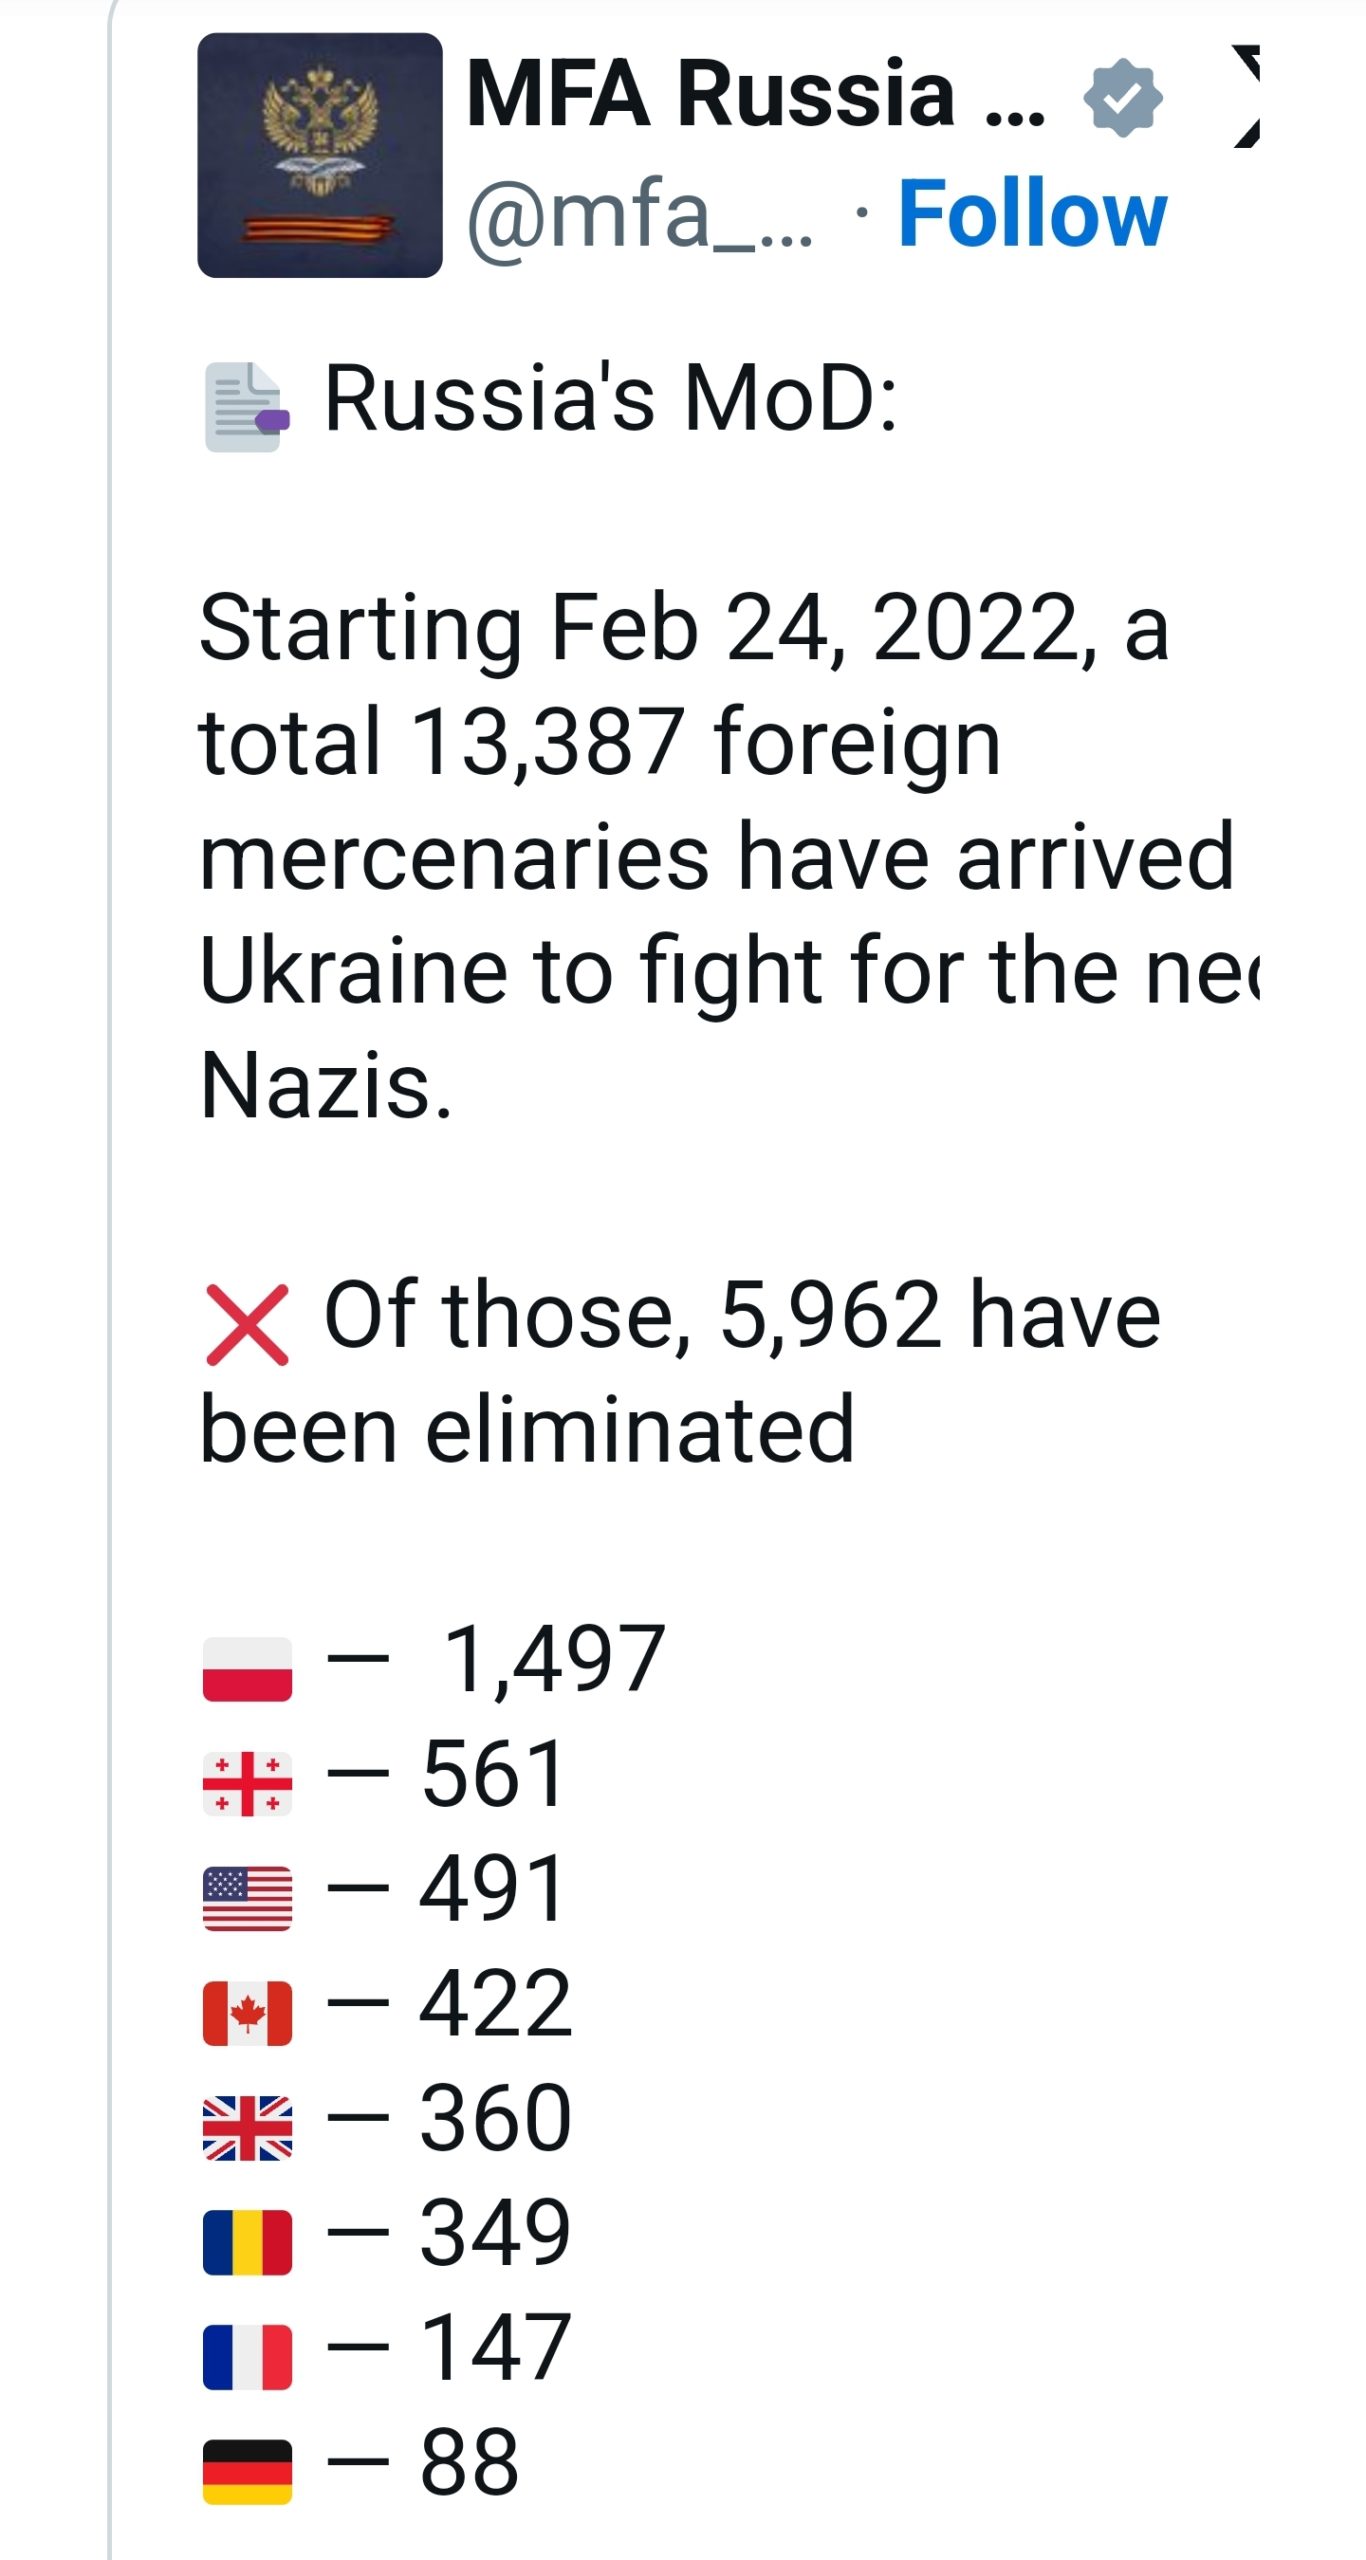The height and width of the screenshot is (2560, 1366).
Task: Follow the MFA Russia account
Action: 1032,212
